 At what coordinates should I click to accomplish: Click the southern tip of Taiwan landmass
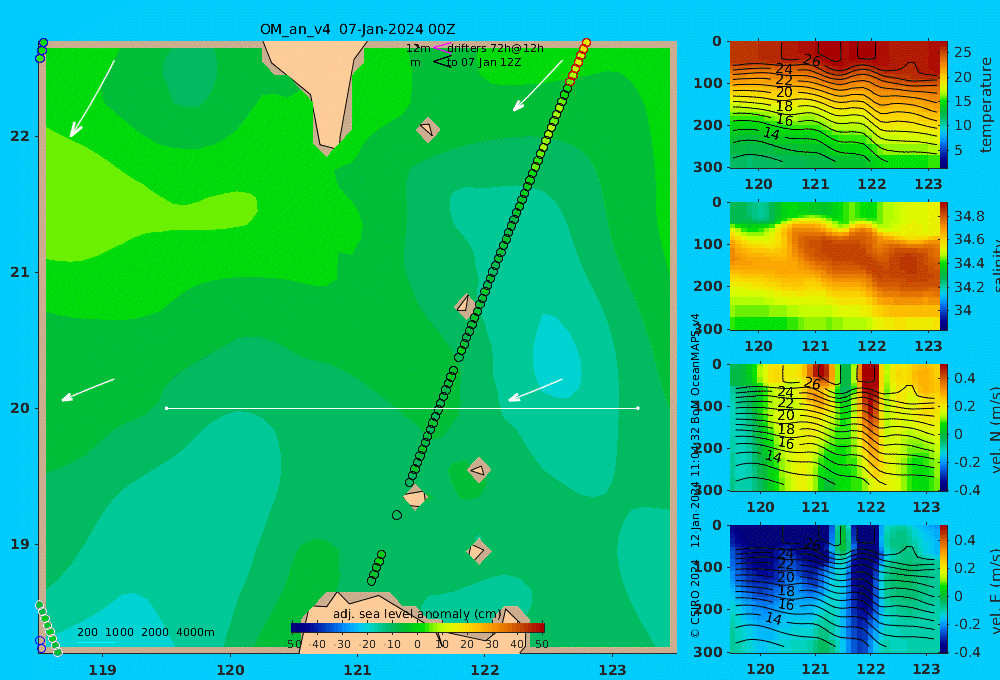point(329,147)
